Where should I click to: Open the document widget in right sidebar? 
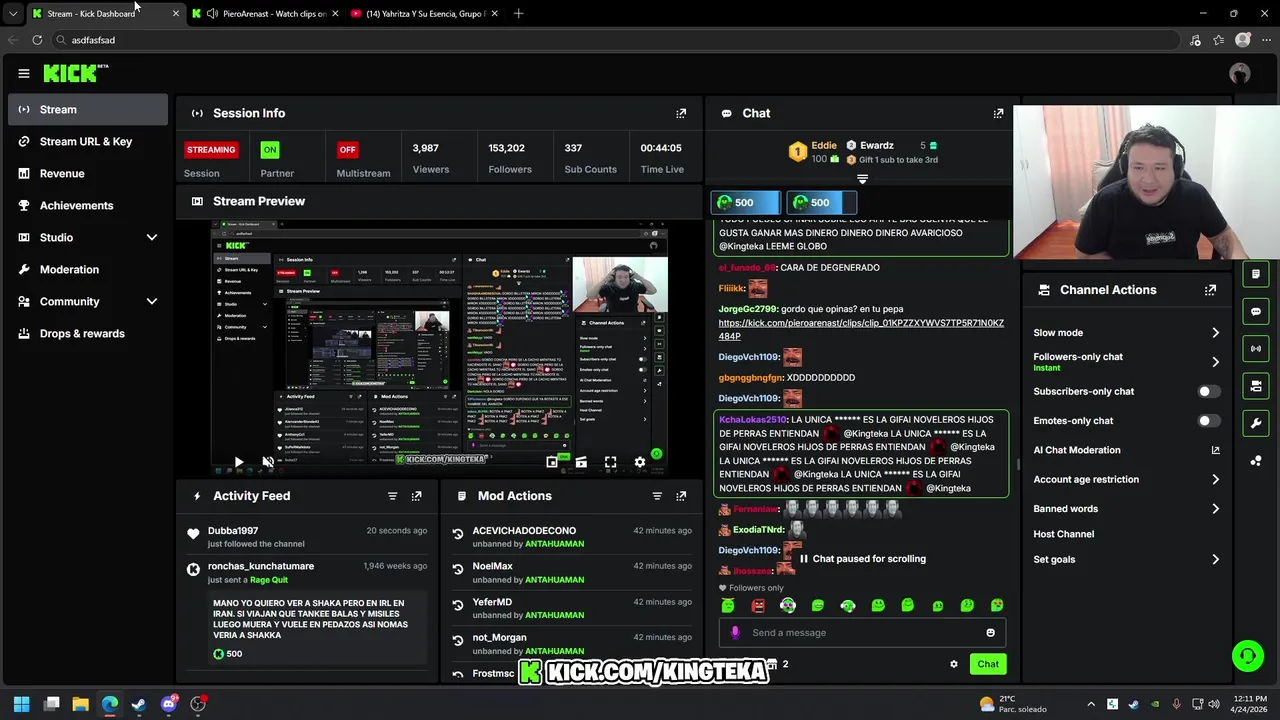(x=1256, y=274)
